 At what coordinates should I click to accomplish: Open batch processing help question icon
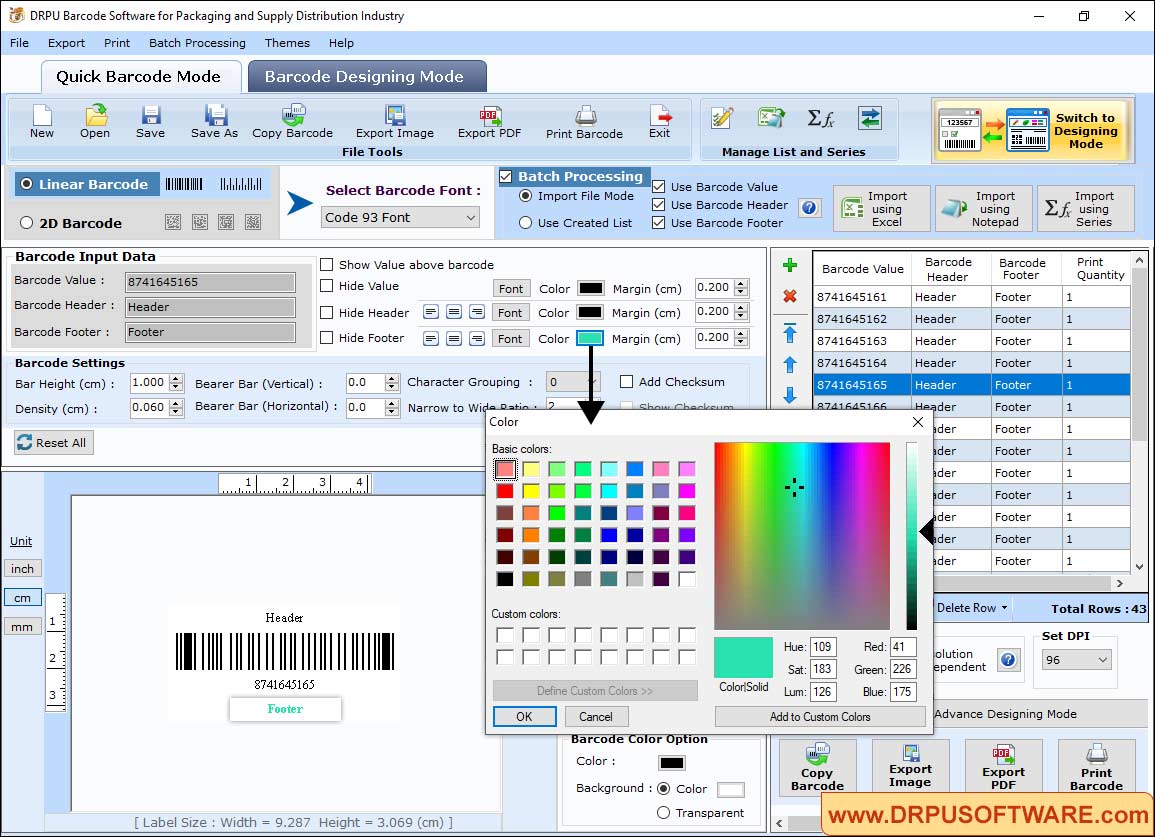(809, 208)
